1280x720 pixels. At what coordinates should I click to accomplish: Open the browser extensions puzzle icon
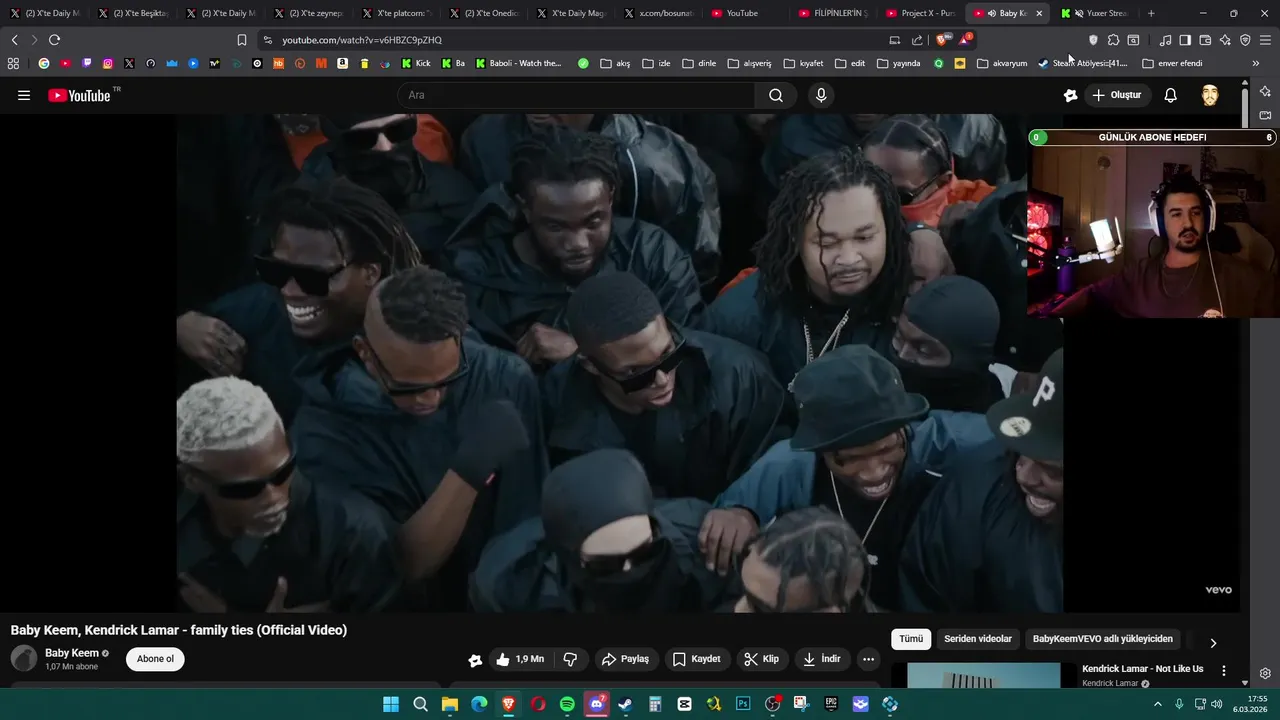[1113, 40]
